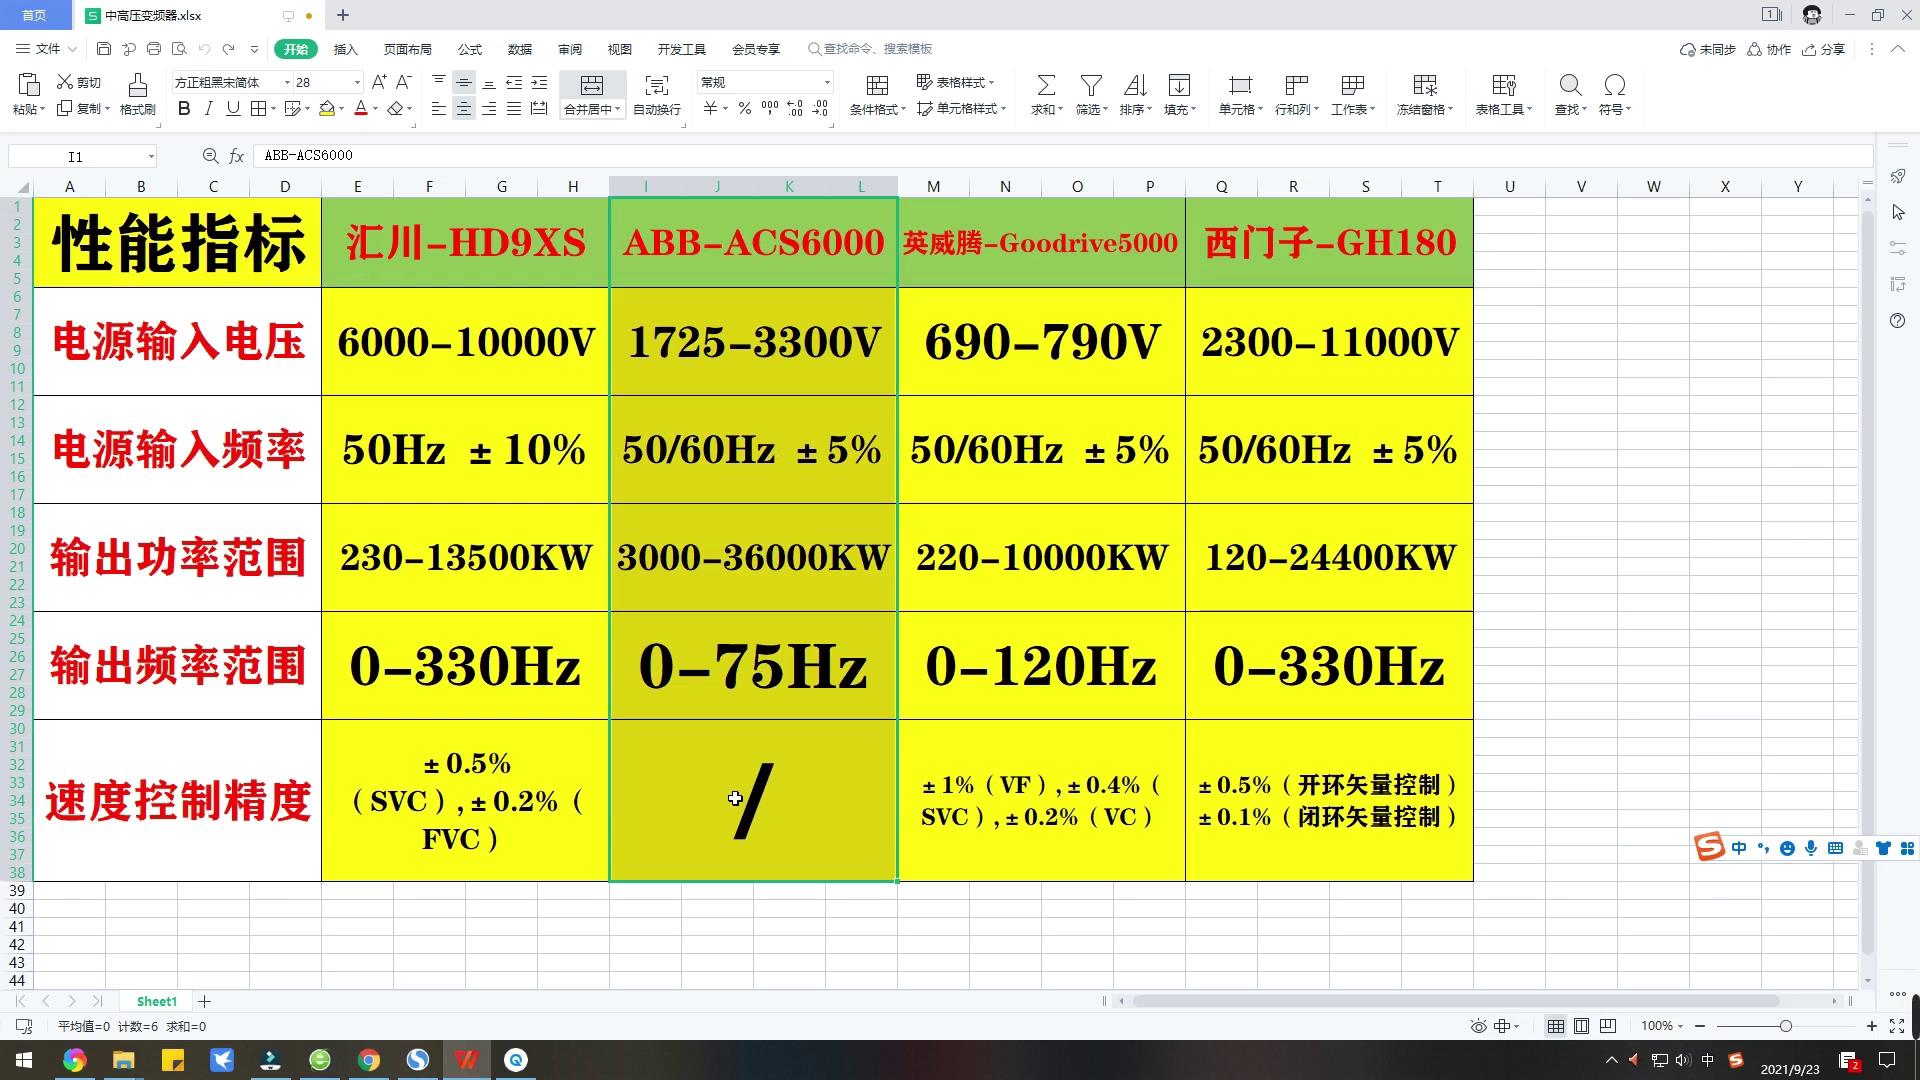The height and width of the screenshot is (1080, 1920).
Task: Click the Find (查找) magnifier icon
Action: coord(1570,85)
